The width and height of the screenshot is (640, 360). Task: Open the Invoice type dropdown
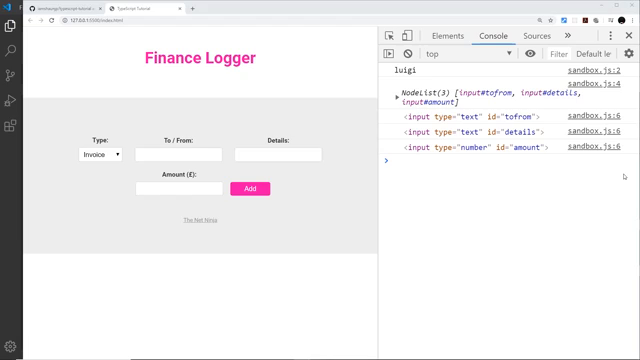[100, 155]
